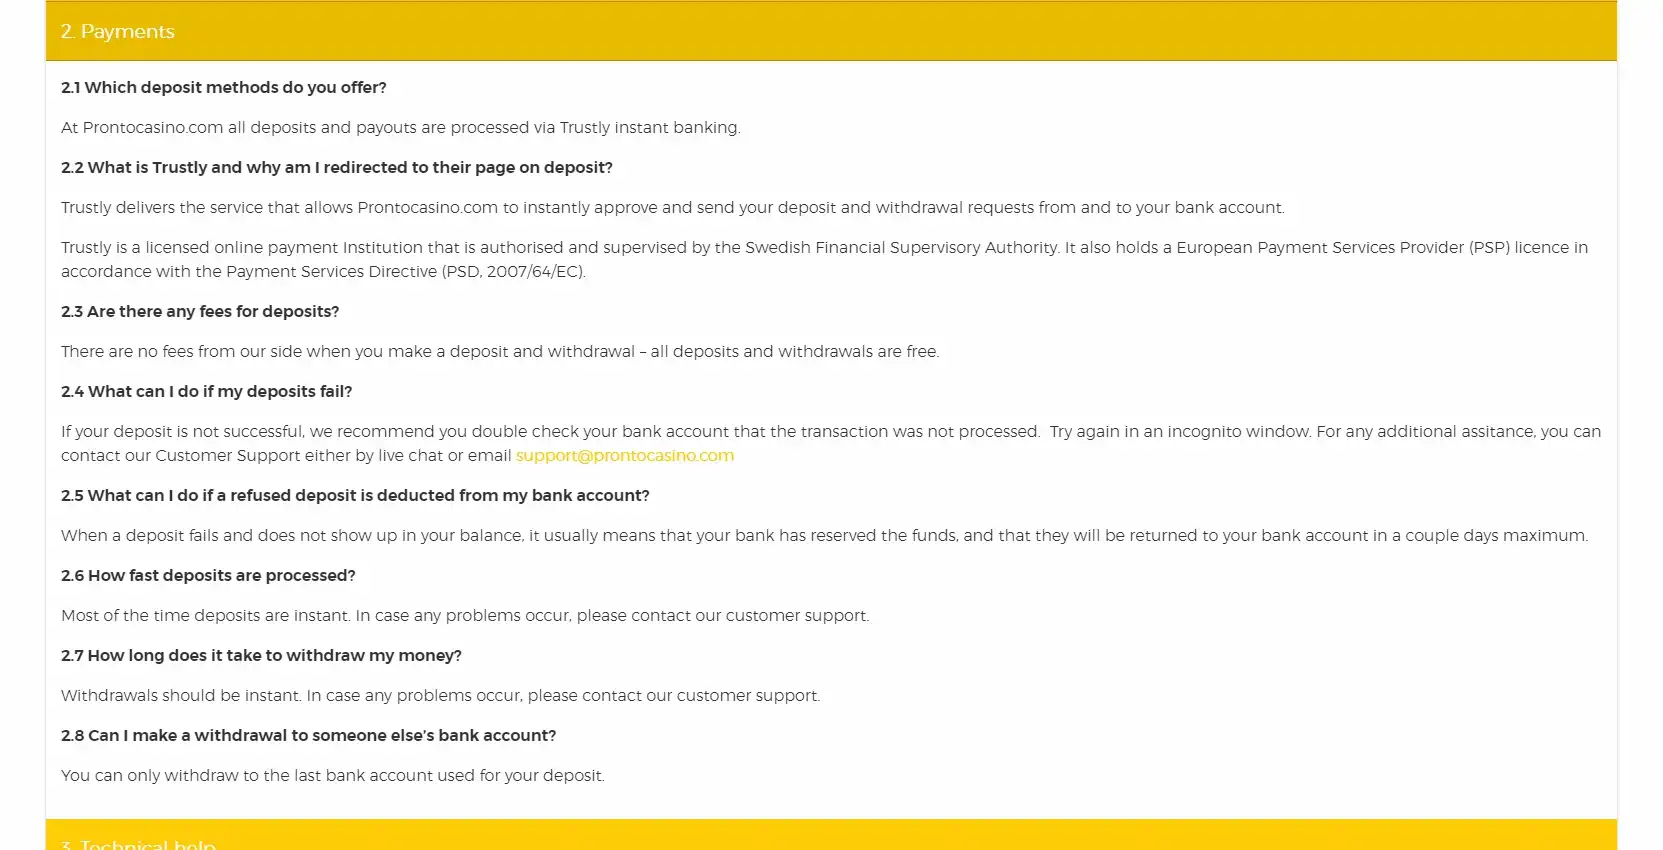Viewport: 1663px width, 850px height.
Task: Collapse the 2. Payments section header
Action: point(118,32)
